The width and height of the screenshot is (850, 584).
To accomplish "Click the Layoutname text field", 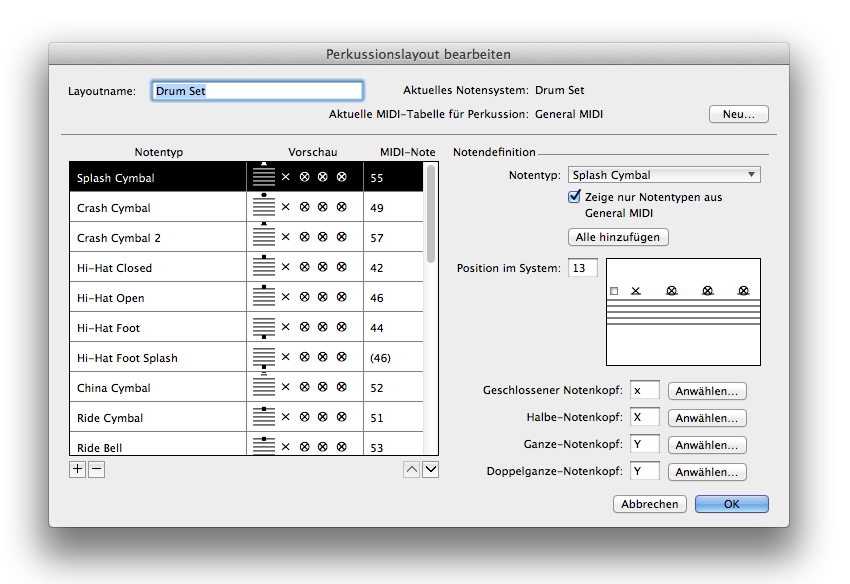I will (x=257, y=91).
